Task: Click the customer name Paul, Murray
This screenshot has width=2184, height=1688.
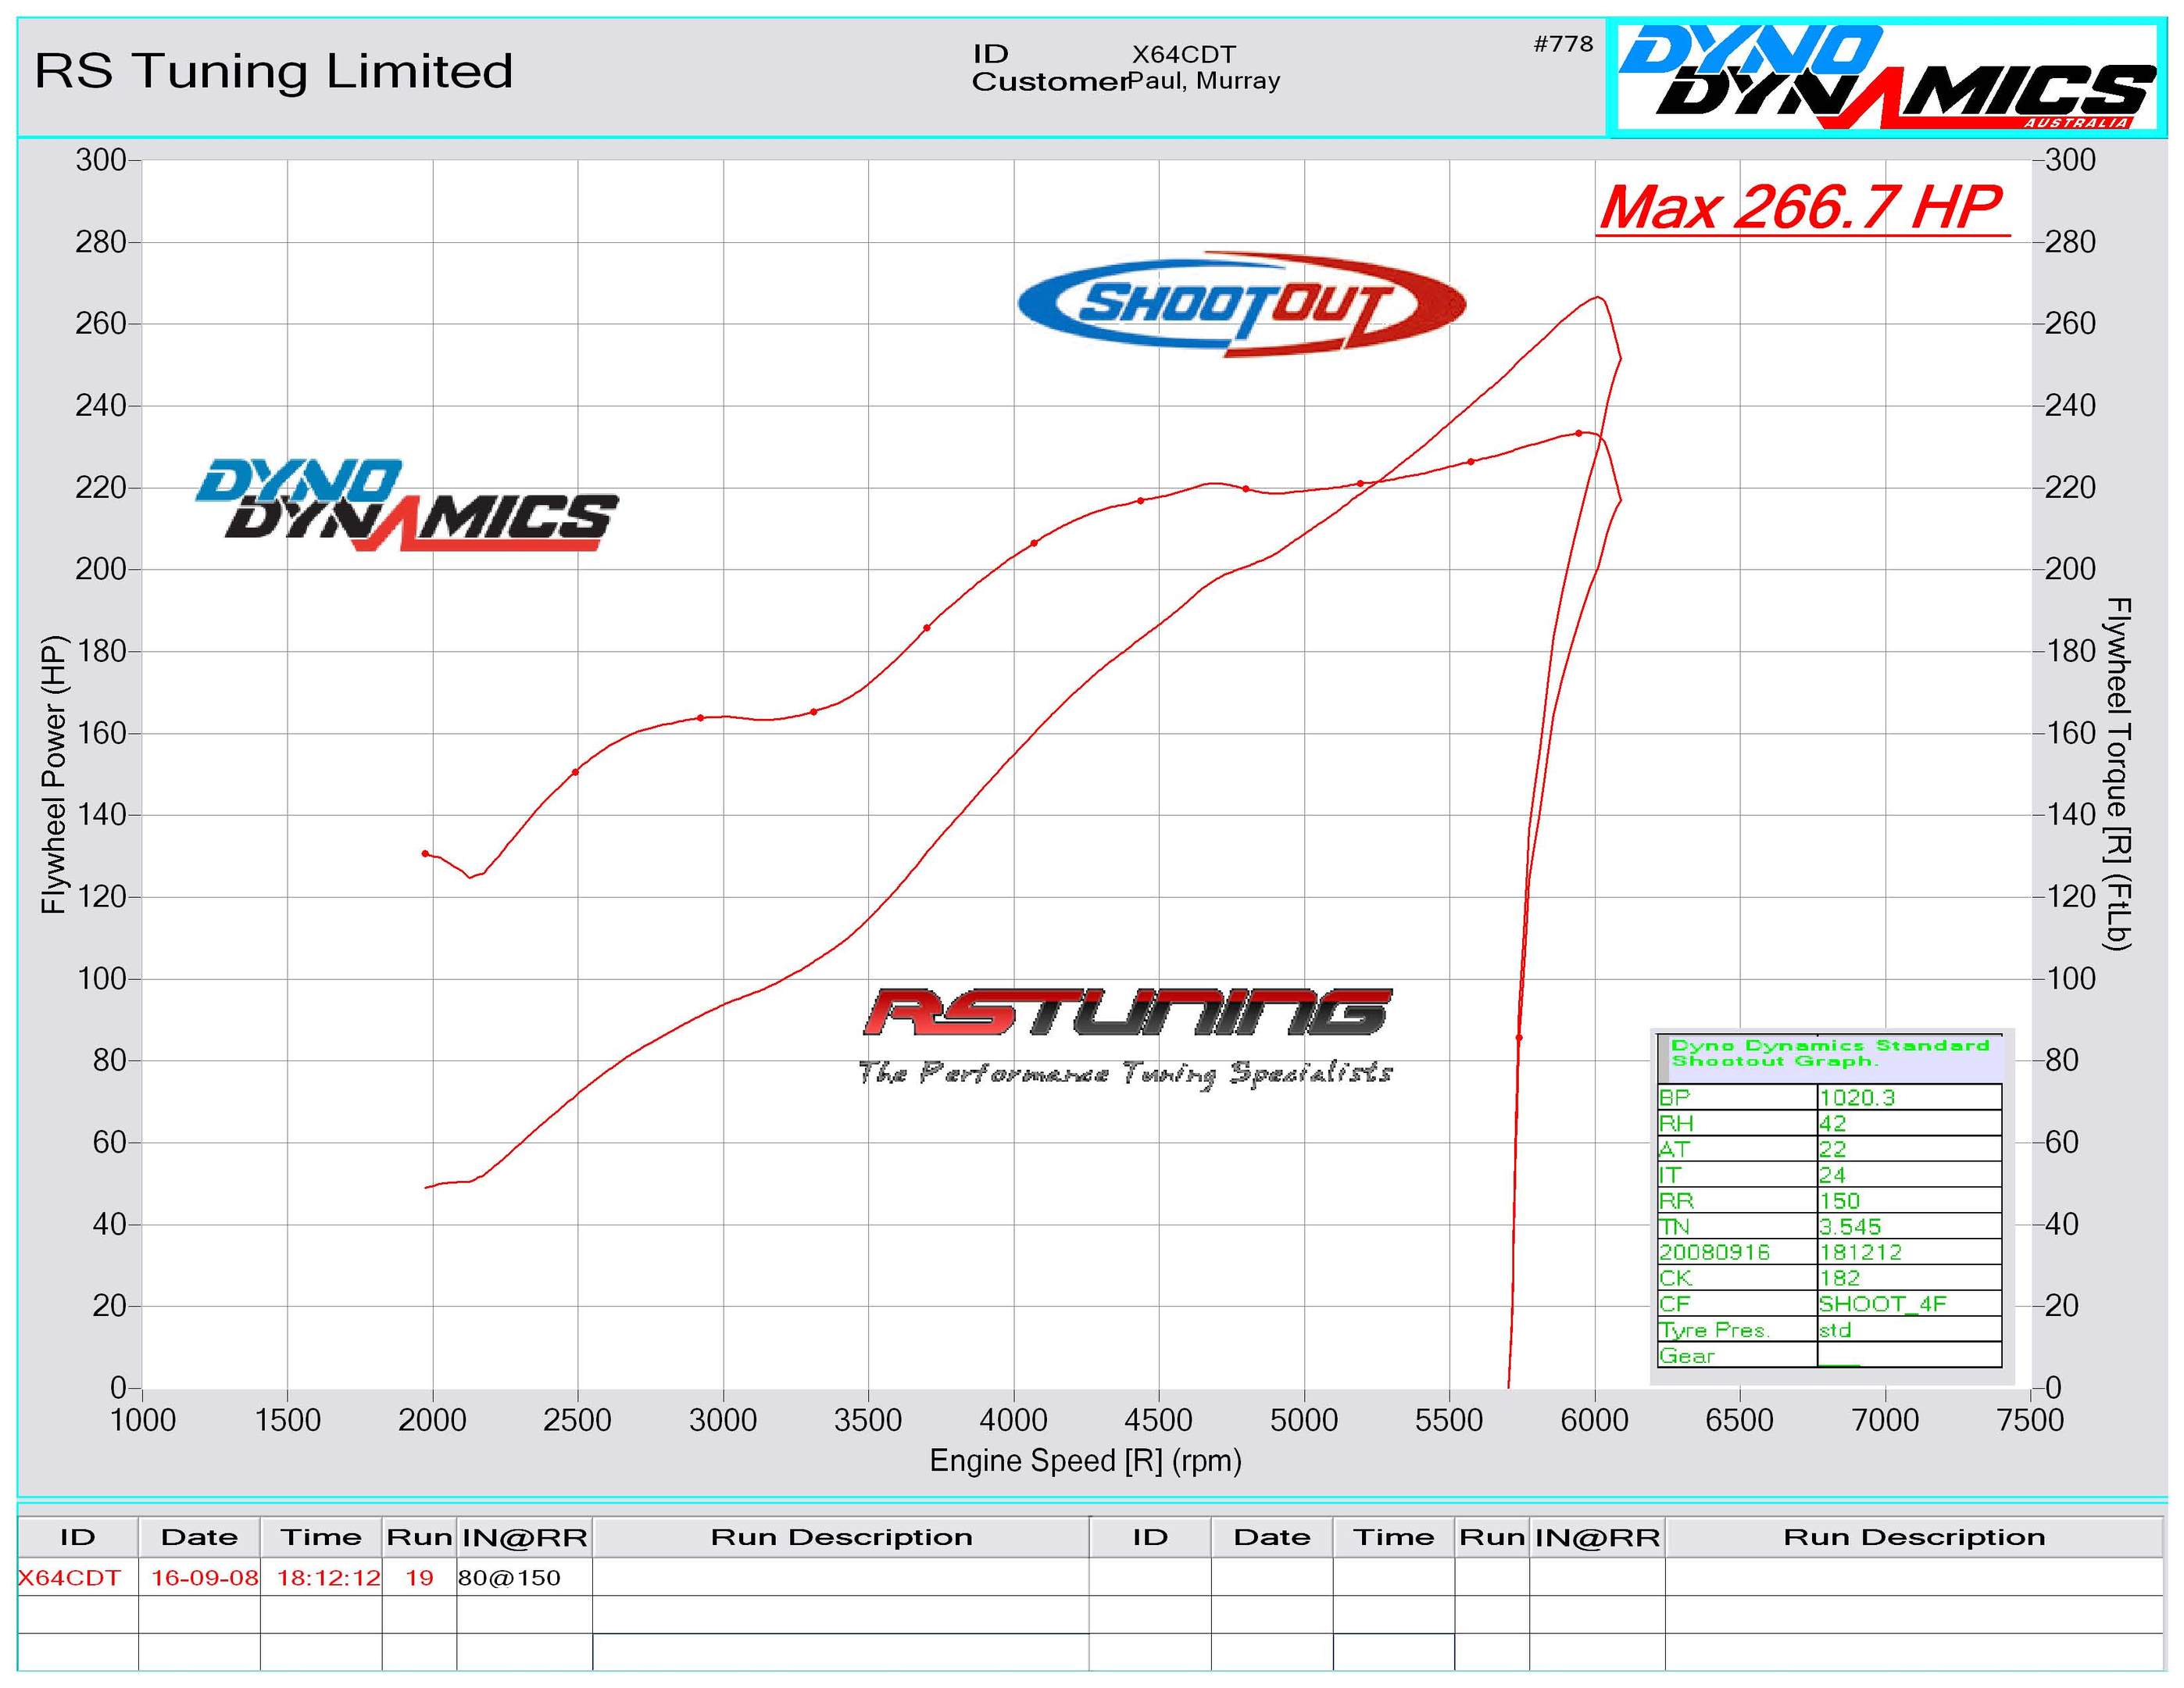Action: 1204,81
